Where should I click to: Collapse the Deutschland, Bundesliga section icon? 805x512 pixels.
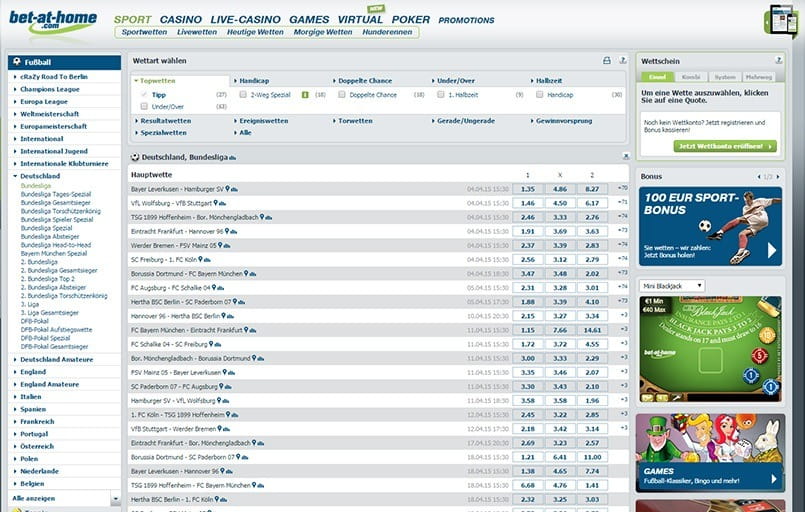coord(625,156)
